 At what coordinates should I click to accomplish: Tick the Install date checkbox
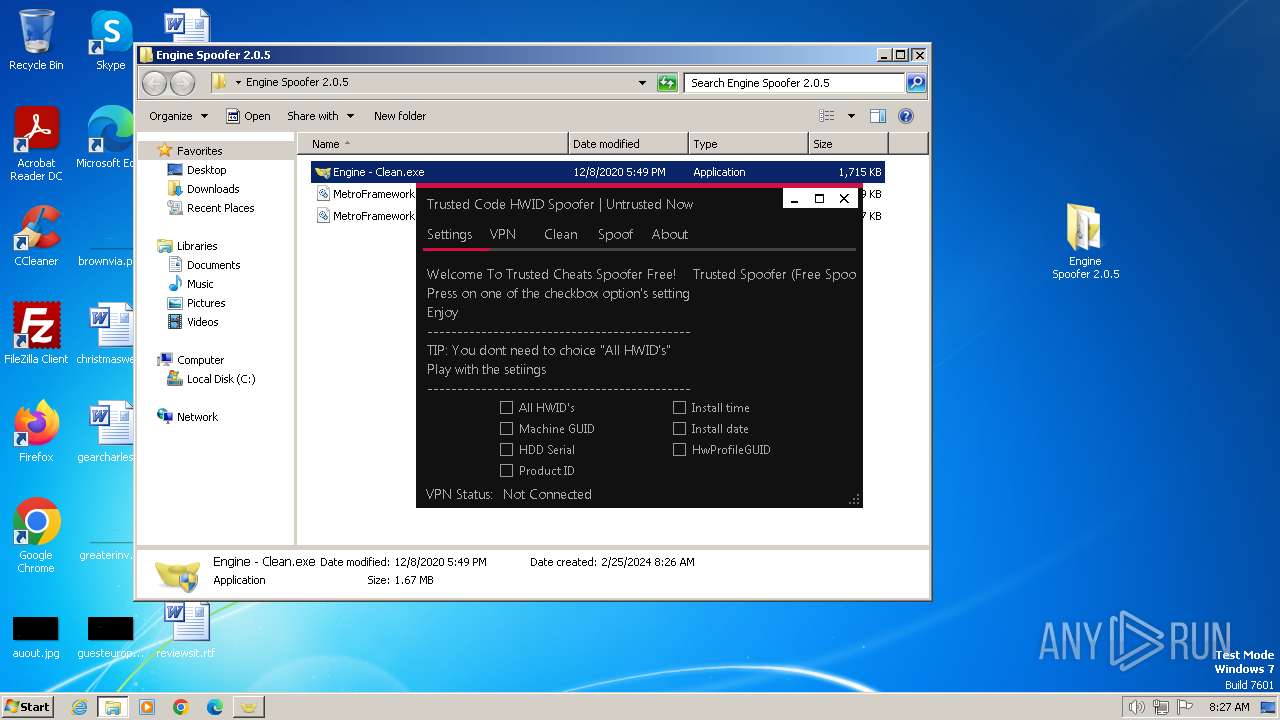679,429
